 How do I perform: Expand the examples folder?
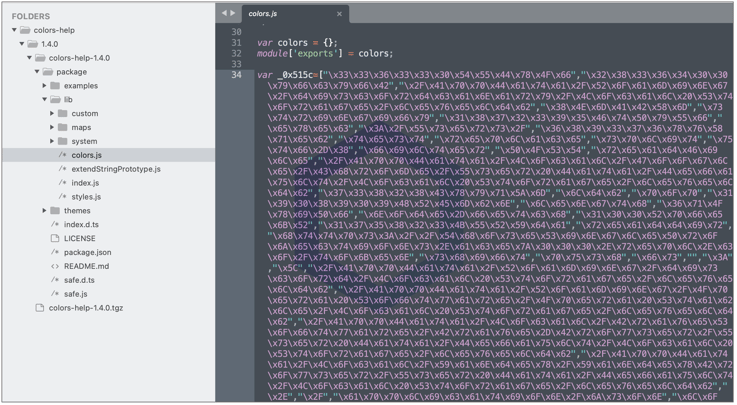(x=46, y=86)
